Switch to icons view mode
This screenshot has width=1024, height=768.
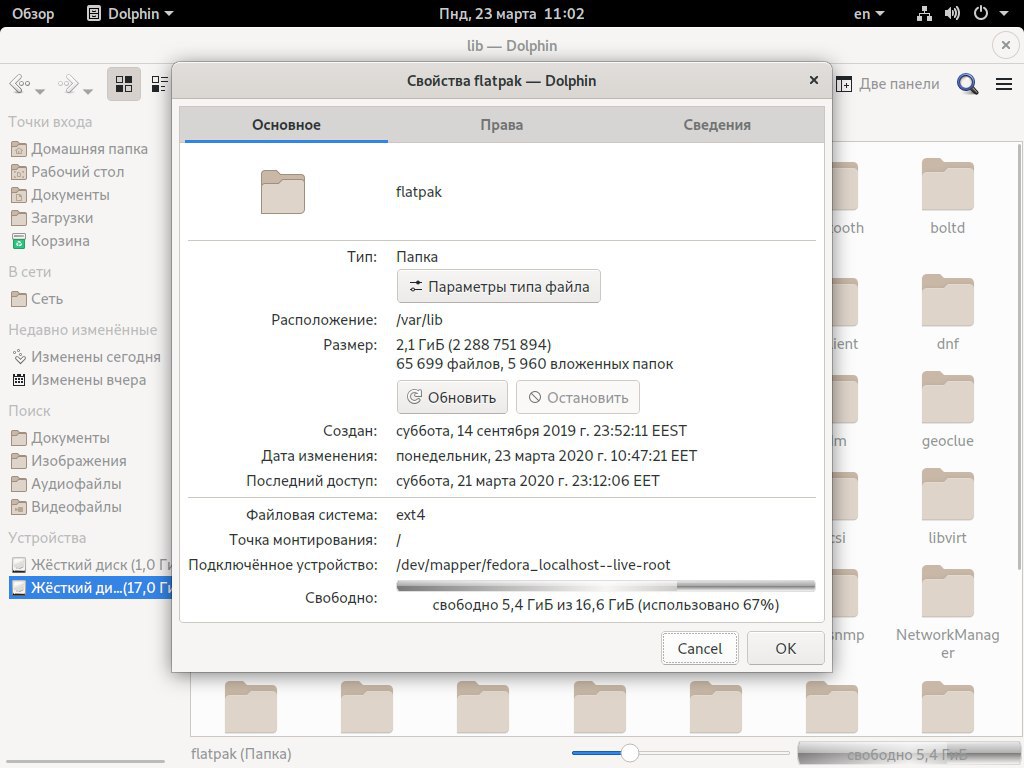click(124, 84)
